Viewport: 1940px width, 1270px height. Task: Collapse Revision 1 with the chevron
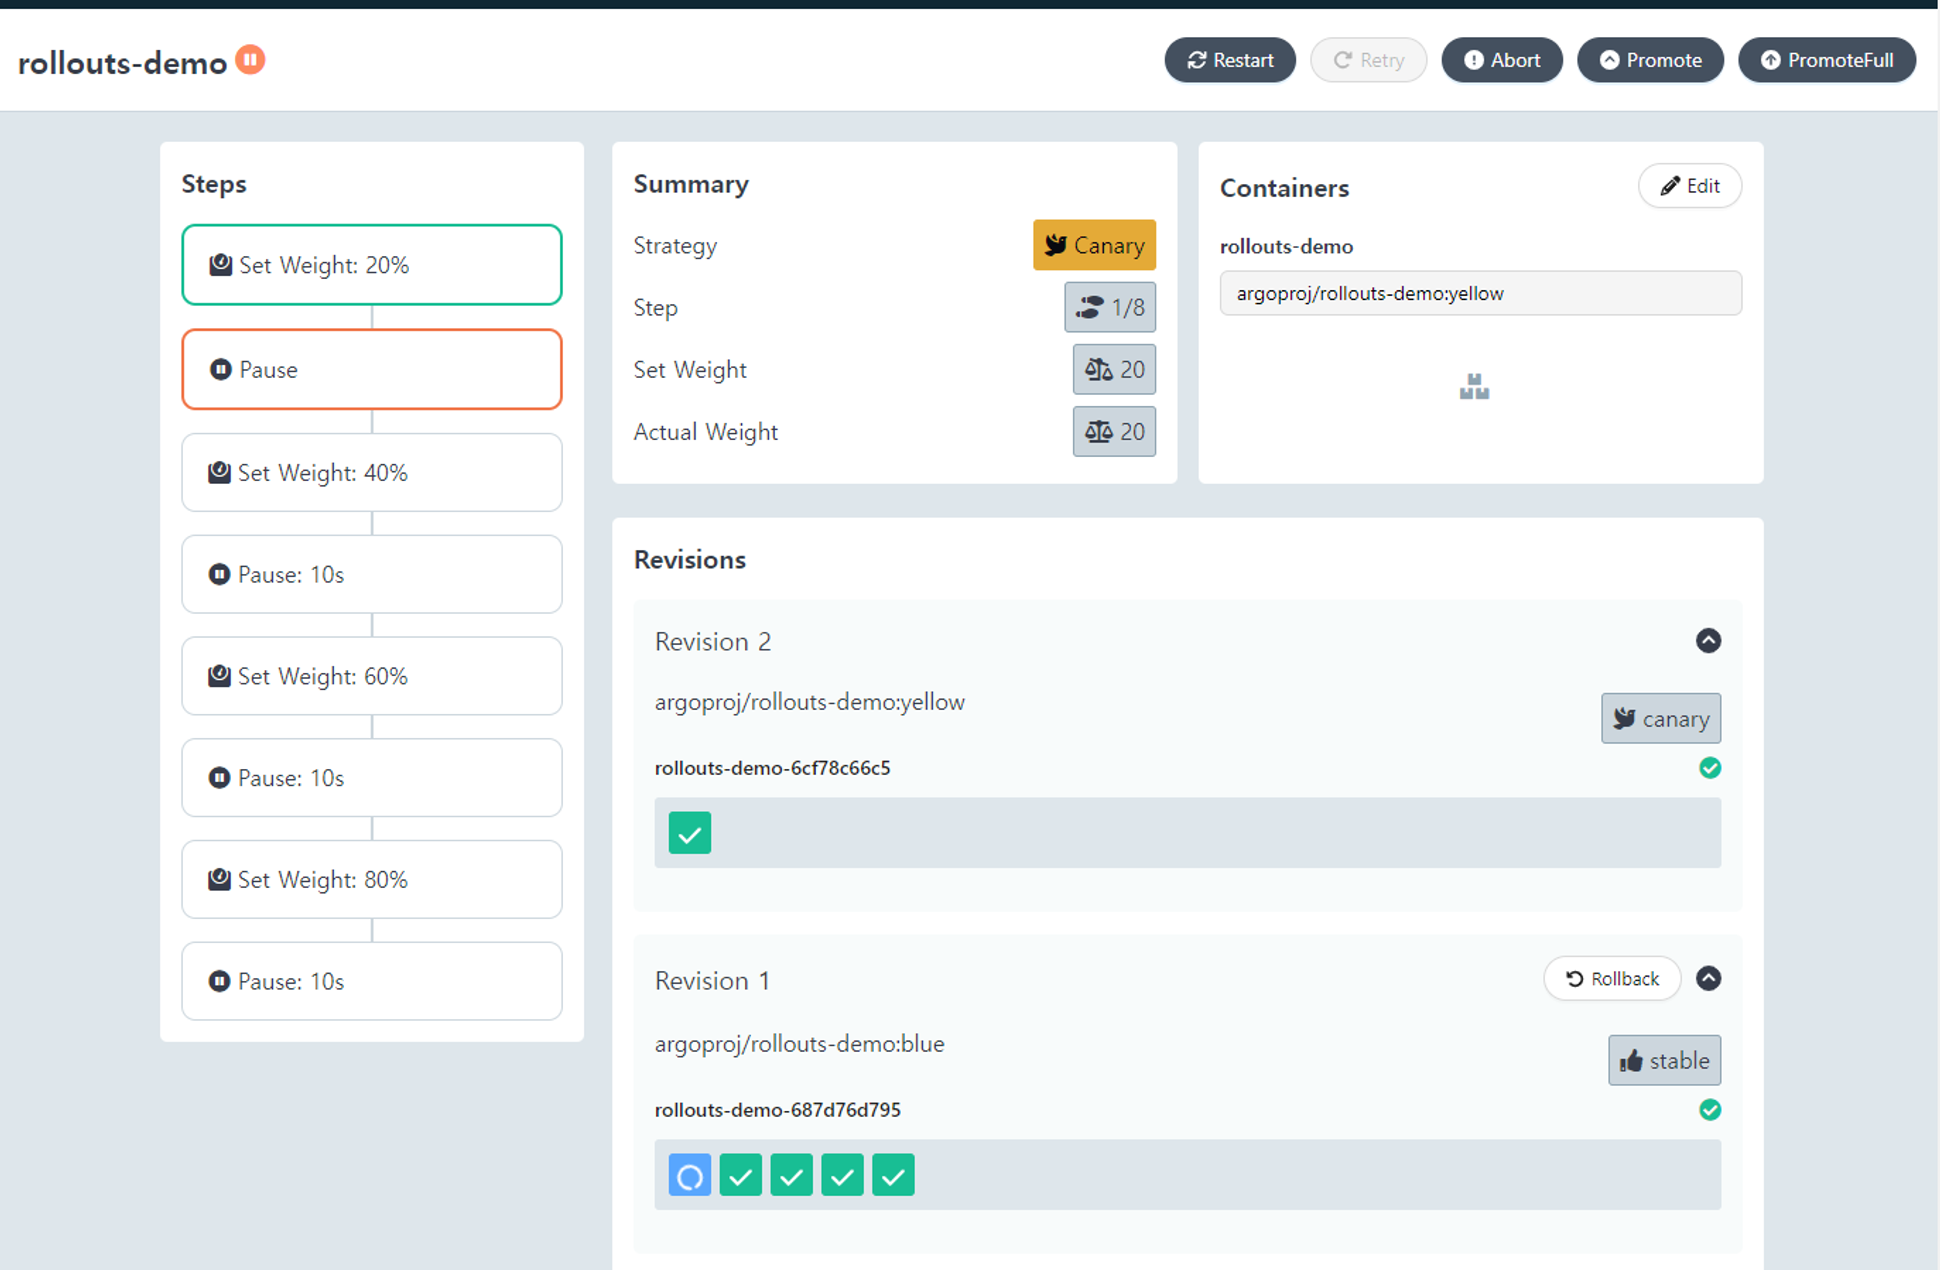1708,978
